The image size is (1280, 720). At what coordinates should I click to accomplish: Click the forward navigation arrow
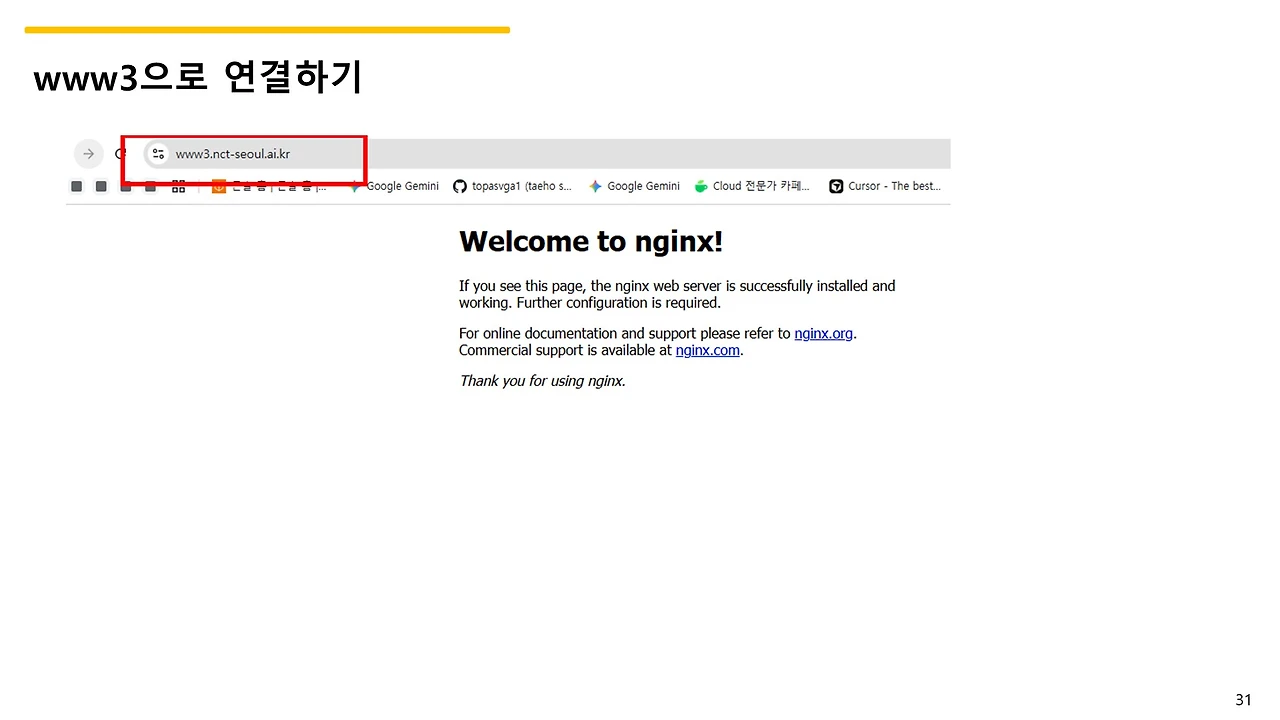(x=89, y=154)
